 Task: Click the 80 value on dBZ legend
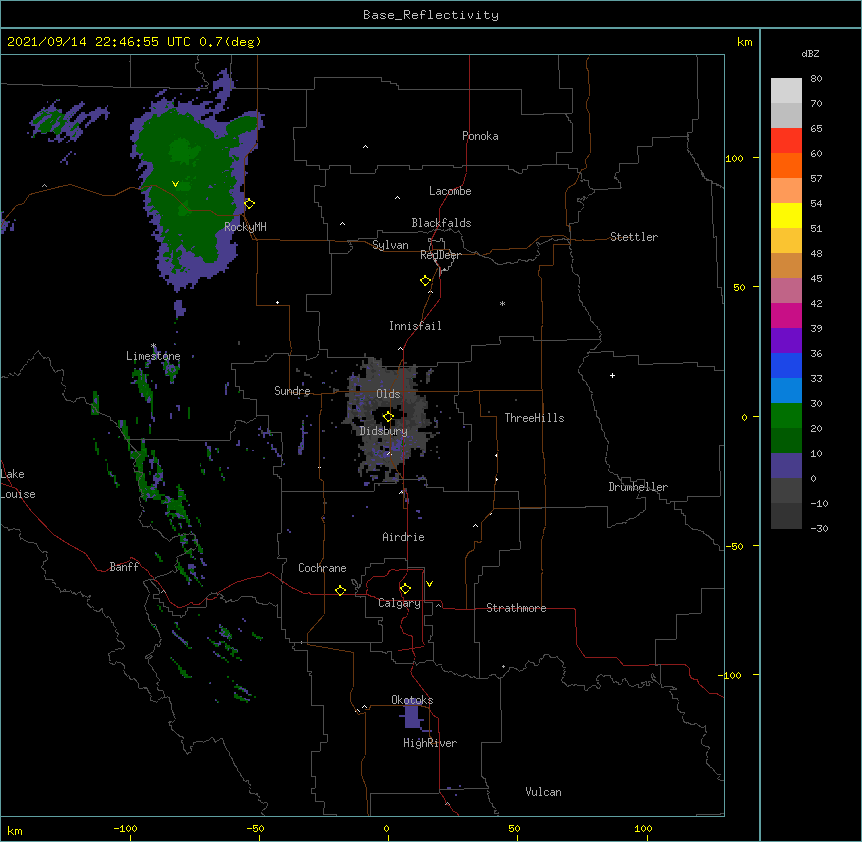pos(816,79)
